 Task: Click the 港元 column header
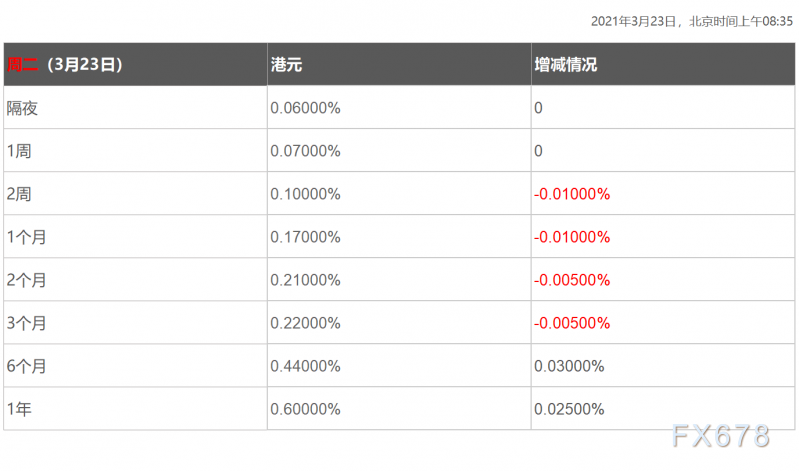click(x=287, y=64)
